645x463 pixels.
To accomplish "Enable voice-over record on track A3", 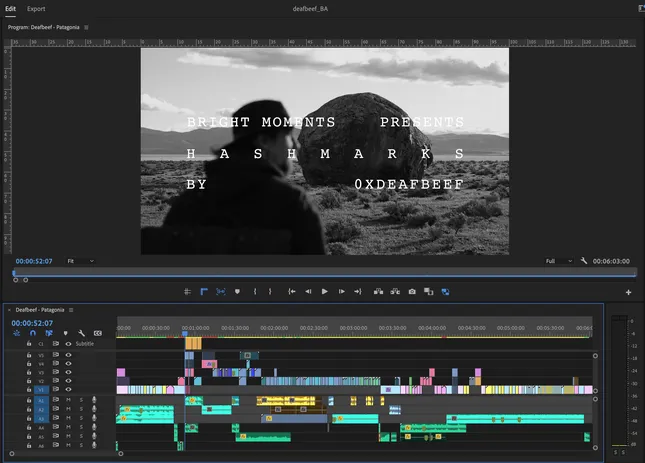I will [94, 418].
